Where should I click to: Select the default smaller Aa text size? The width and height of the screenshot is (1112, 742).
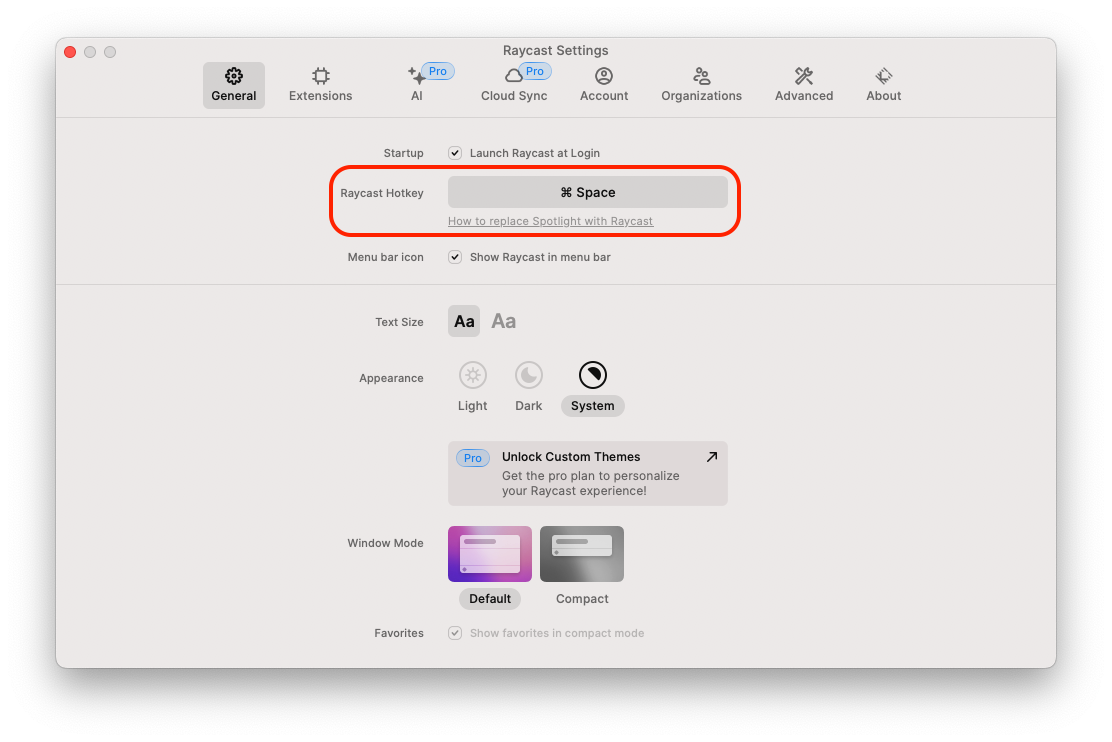coord(464,321)
